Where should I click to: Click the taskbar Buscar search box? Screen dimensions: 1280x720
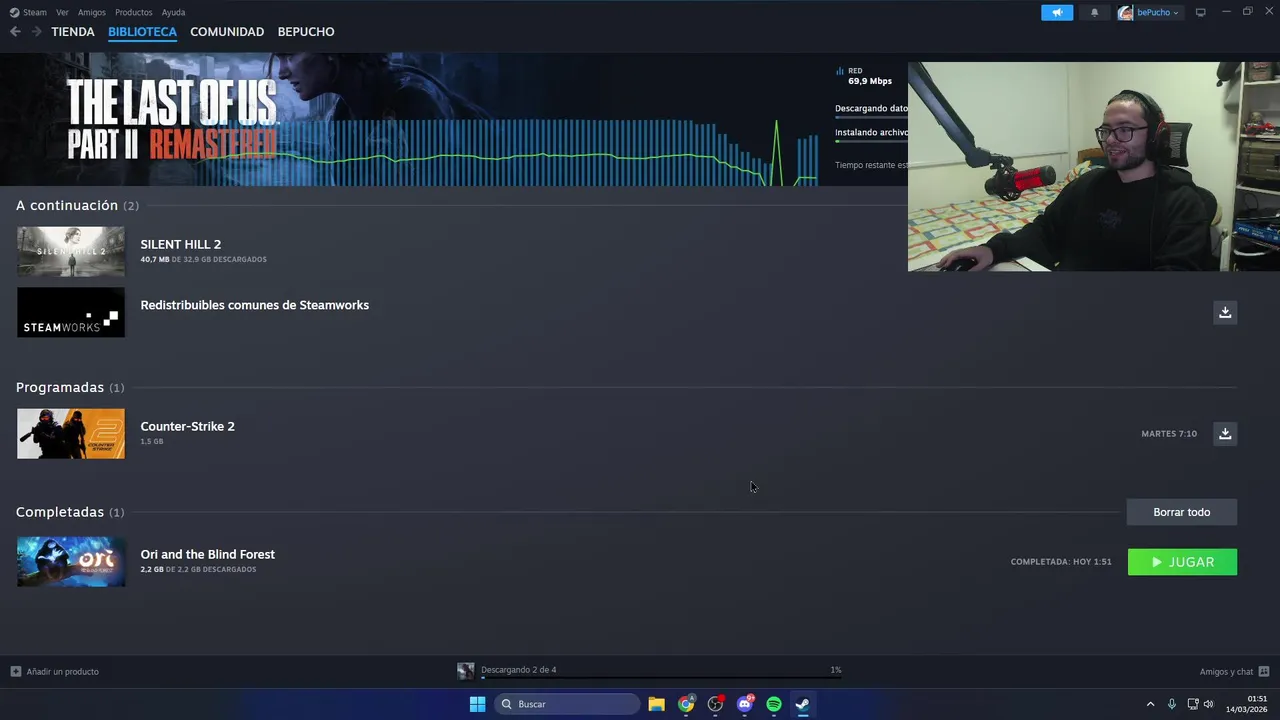(x=567, y=704)
